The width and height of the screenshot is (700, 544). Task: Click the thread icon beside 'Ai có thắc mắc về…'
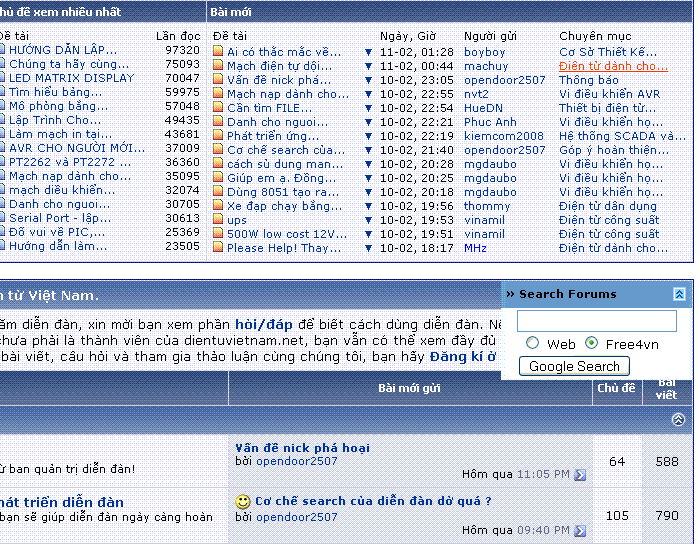(218, 51)
